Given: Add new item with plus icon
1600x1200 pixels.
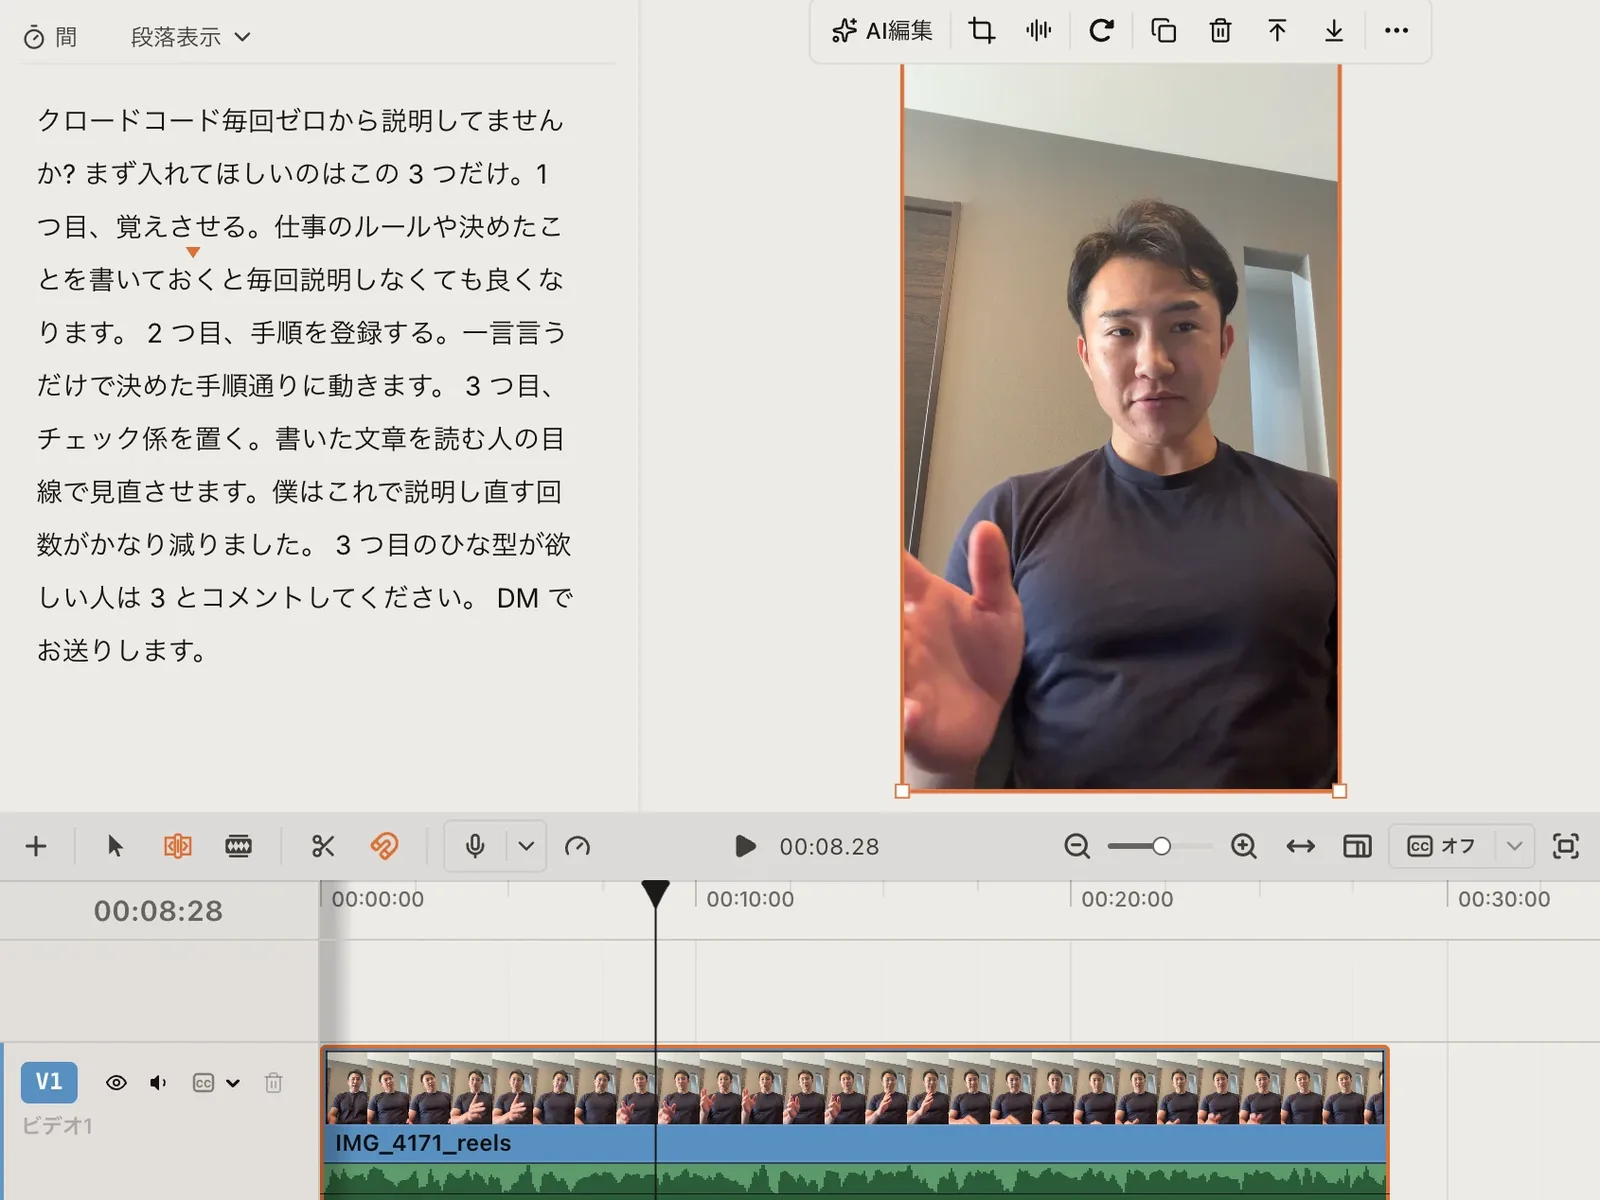Looking at the screenshot, I should (36, 846).
